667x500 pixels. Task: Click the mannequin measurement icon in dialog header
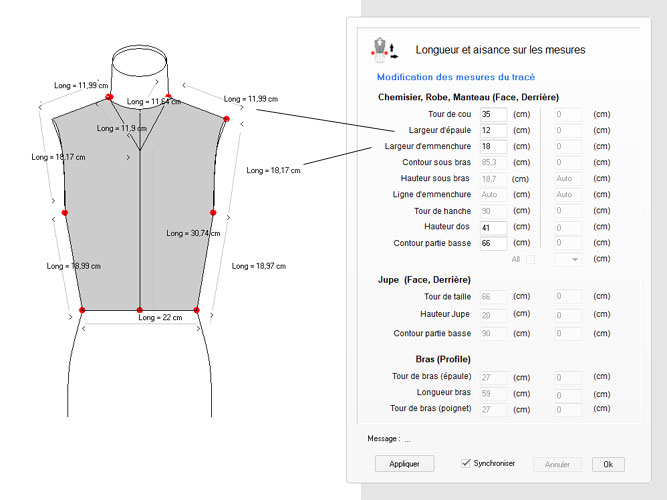point(386,47)
